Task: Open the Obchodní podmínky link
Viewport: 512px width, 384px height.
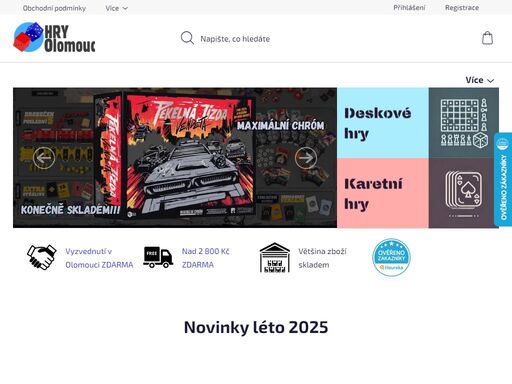Action: tap(54, 8)
